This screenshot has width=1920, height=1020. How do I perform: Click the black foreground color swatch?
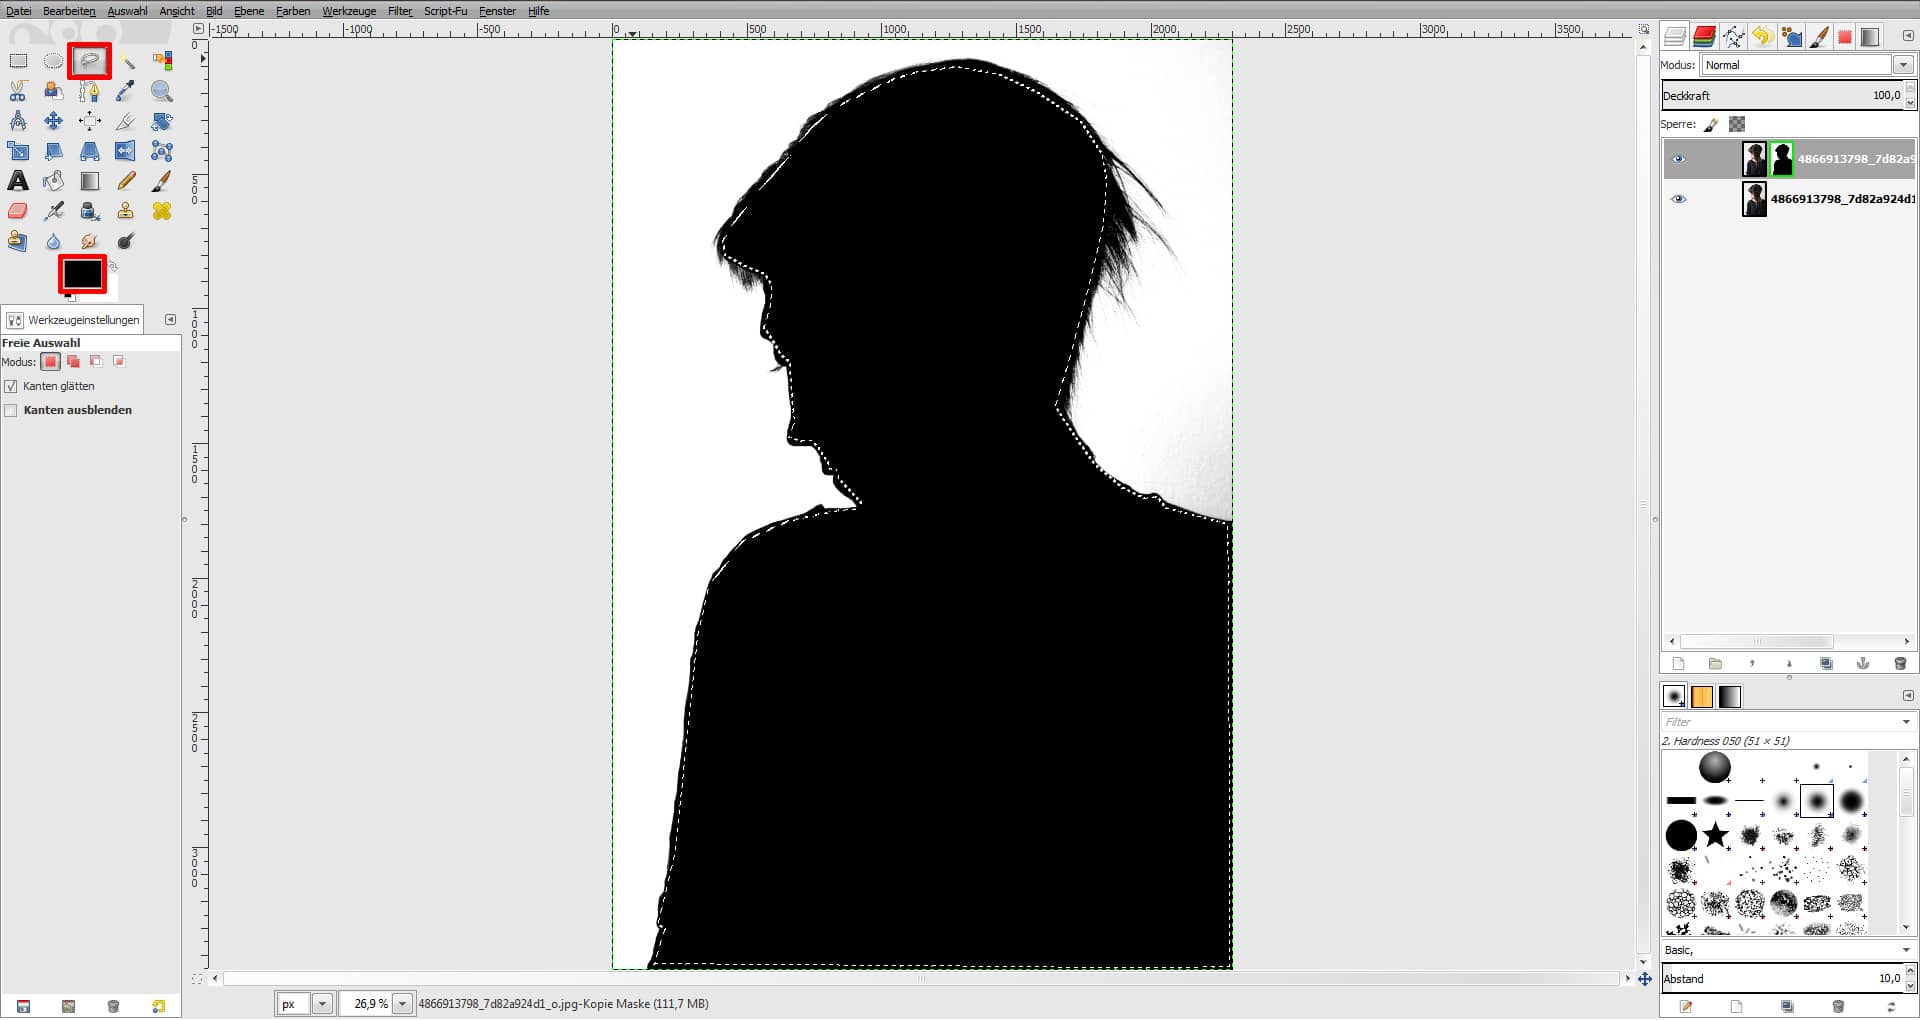[82, 272]
